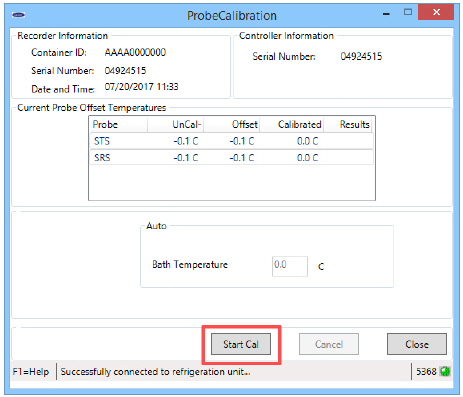
Task: Click the green connection status icon
Action: pos(445,371)
